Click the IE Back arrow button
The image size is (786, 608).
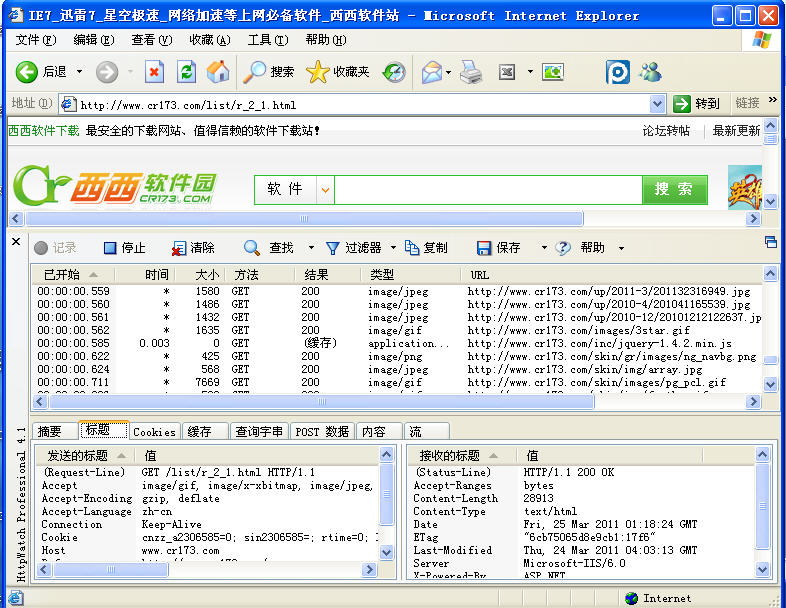click(x=28, y=72)
